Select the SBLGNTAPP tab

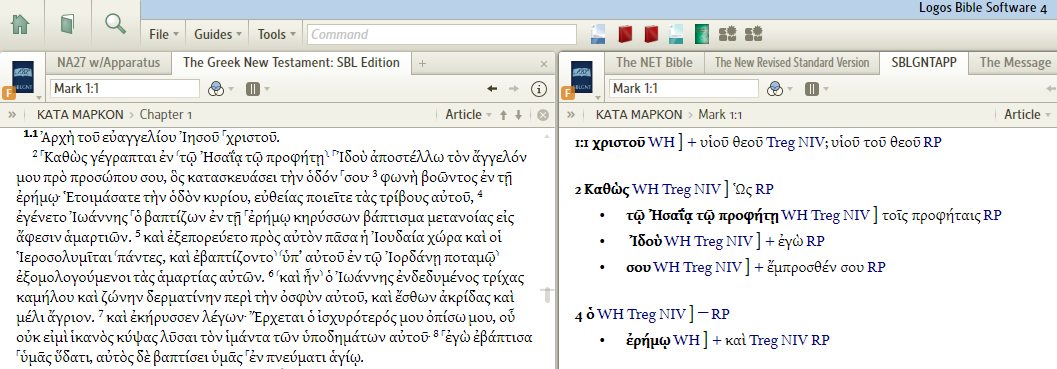(924, 63)
